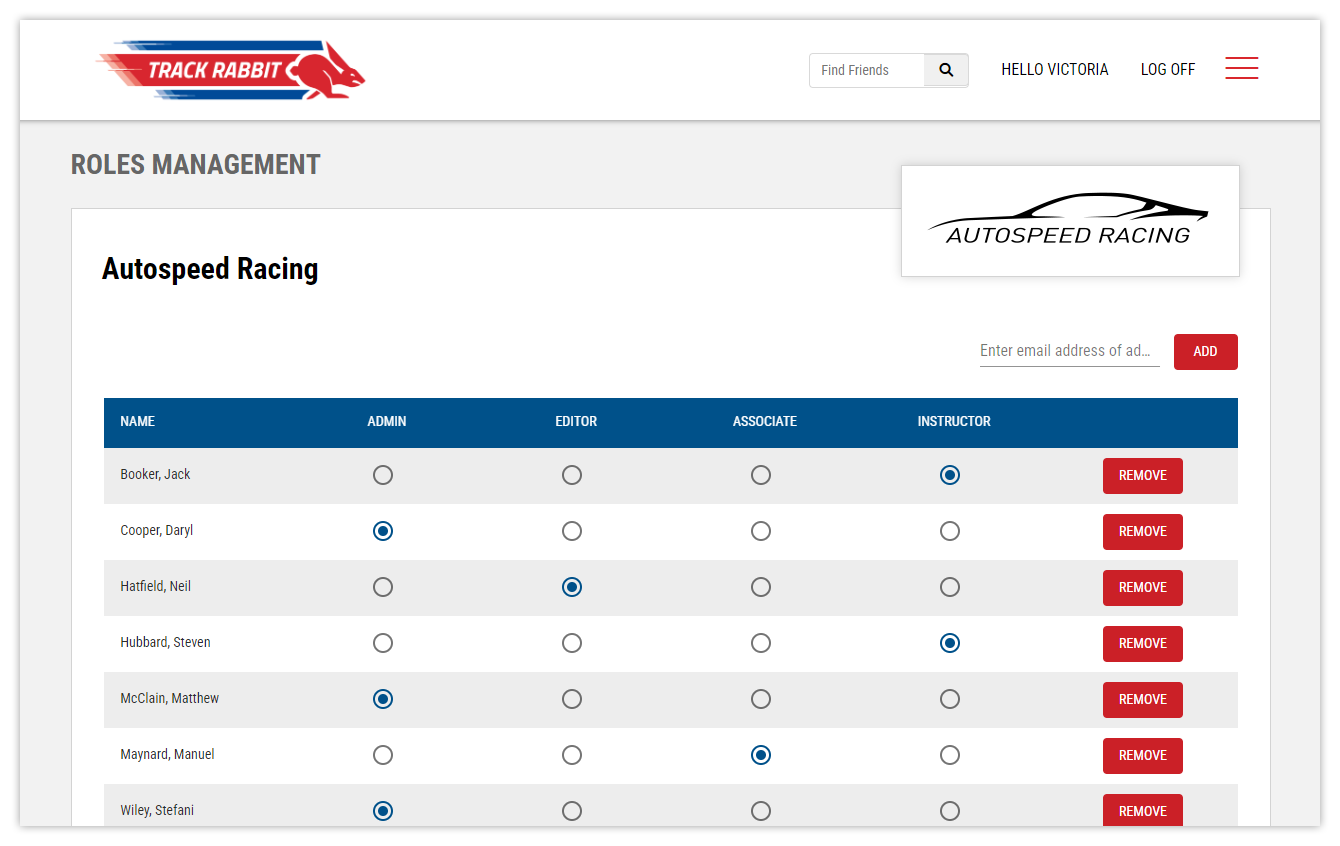This screenshot has height=846, width=1340.
Task: Select Instructor radio for Hubbard, Steven
Action: 950,643
